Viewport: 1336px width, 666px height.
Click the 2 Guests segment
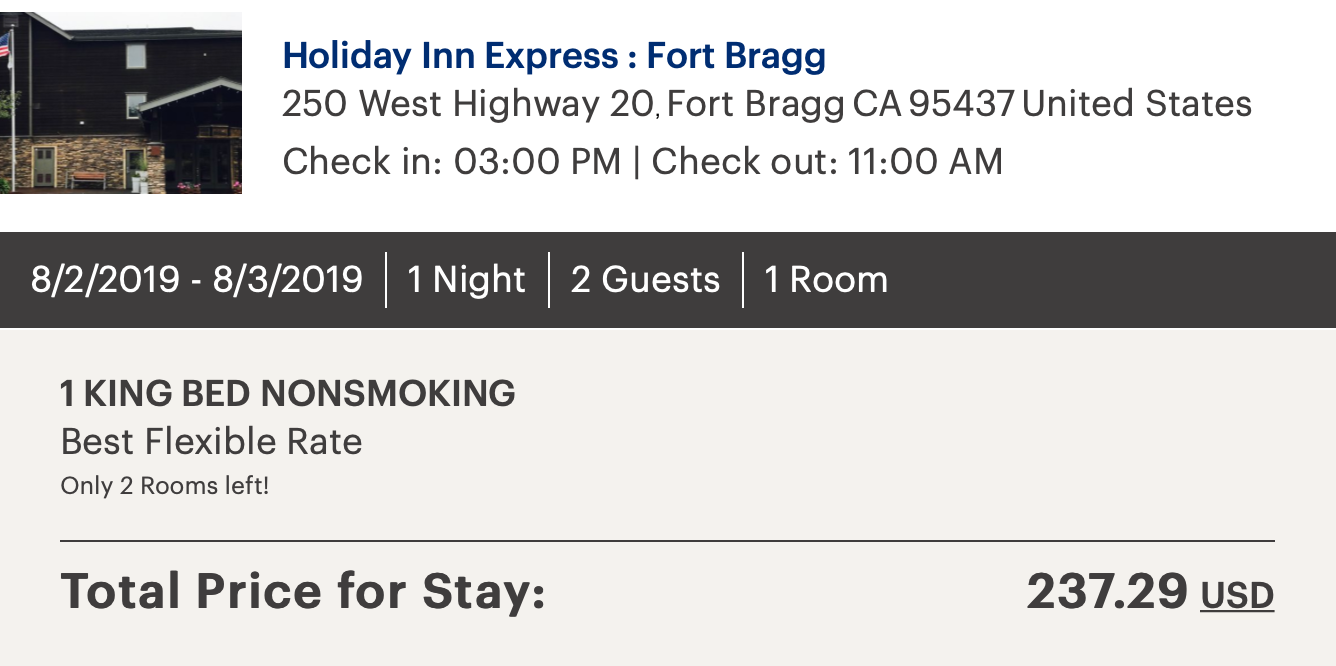(645, 279)
